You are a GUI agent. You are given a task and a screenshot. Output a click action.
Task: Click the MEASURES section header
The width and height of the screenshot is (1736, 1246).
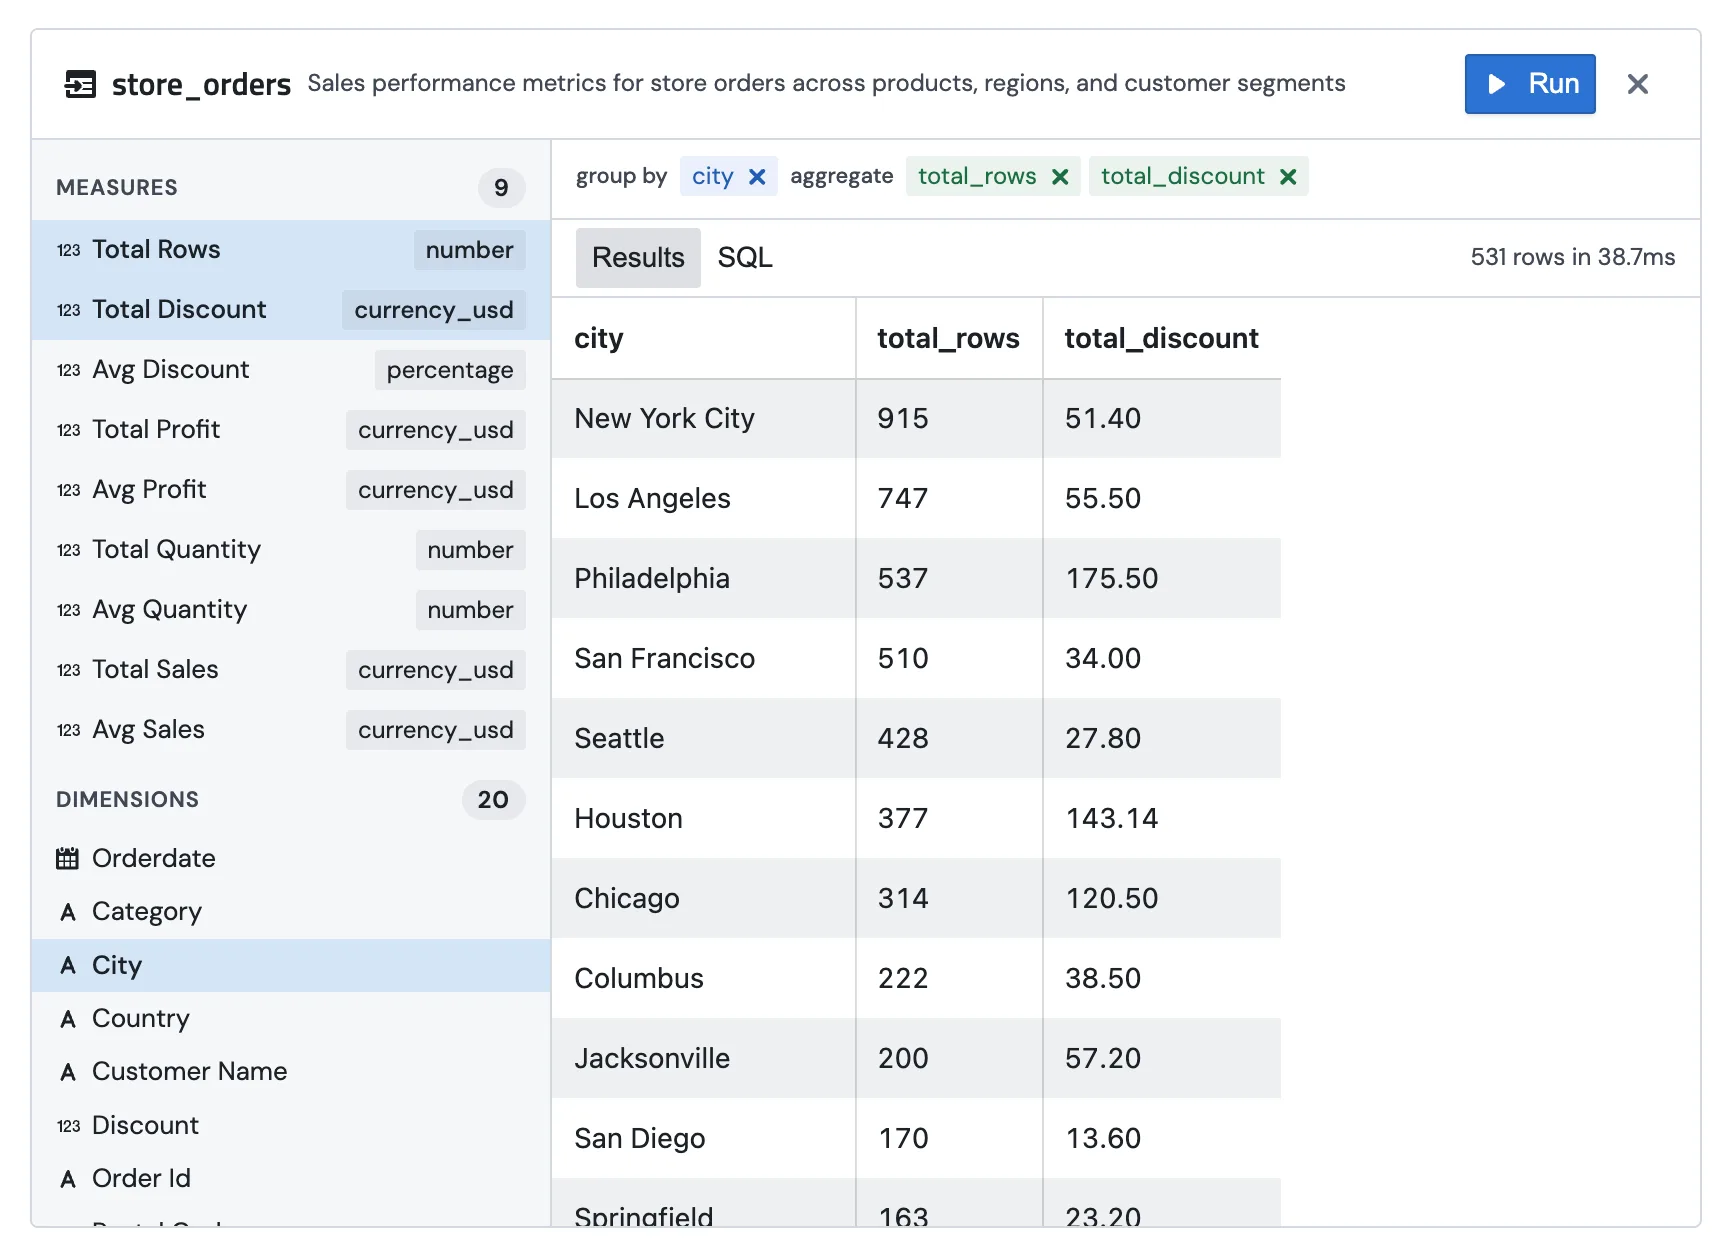coord(117,188)
